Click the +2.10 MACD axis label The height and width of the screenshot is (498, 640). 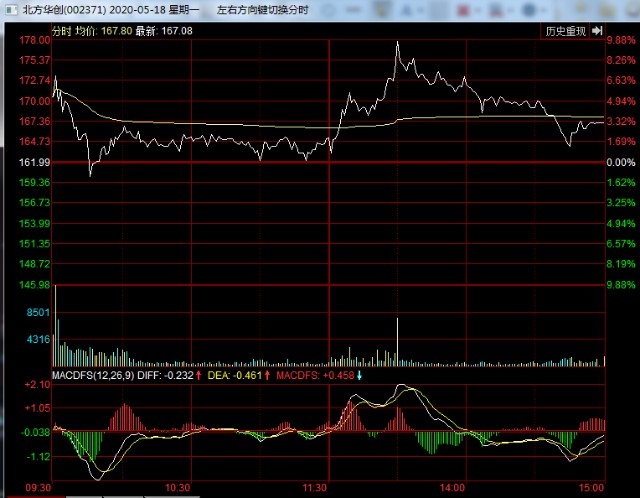click(37, 385)
